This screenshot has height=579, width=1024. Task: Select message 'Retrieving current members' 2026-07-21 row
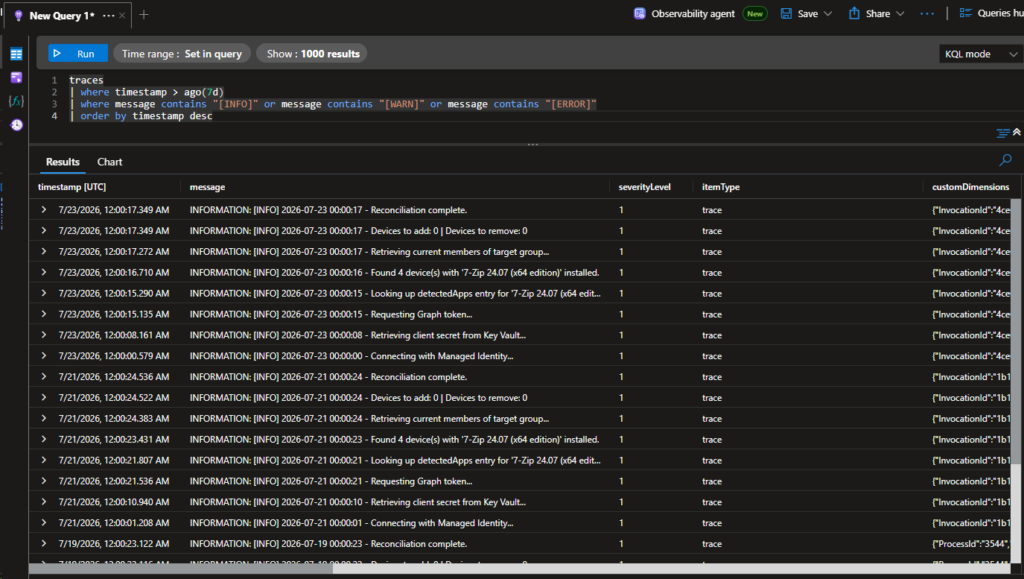tap(369, 418)
